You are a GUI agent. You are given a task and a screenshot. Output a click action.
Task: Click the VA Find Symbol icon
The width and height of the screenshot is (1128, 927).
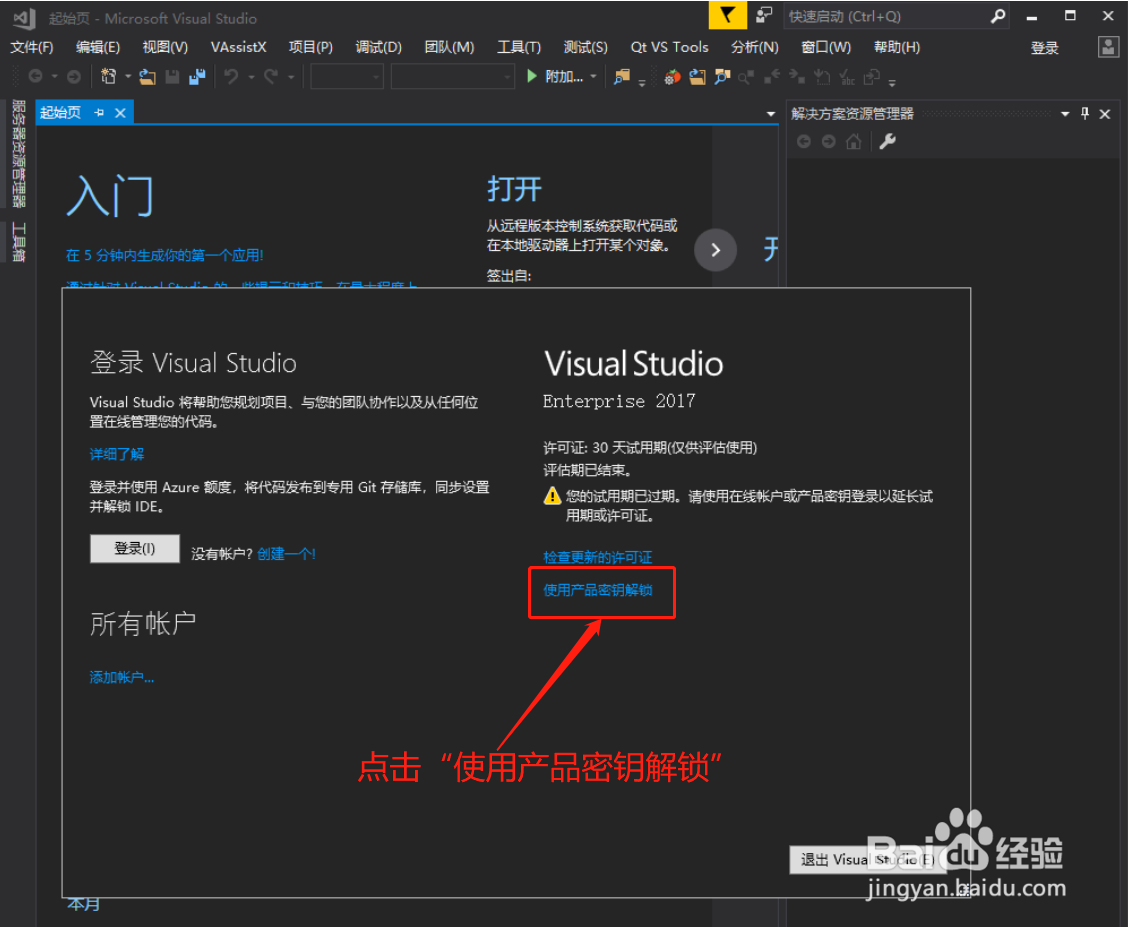coord(722,77)
